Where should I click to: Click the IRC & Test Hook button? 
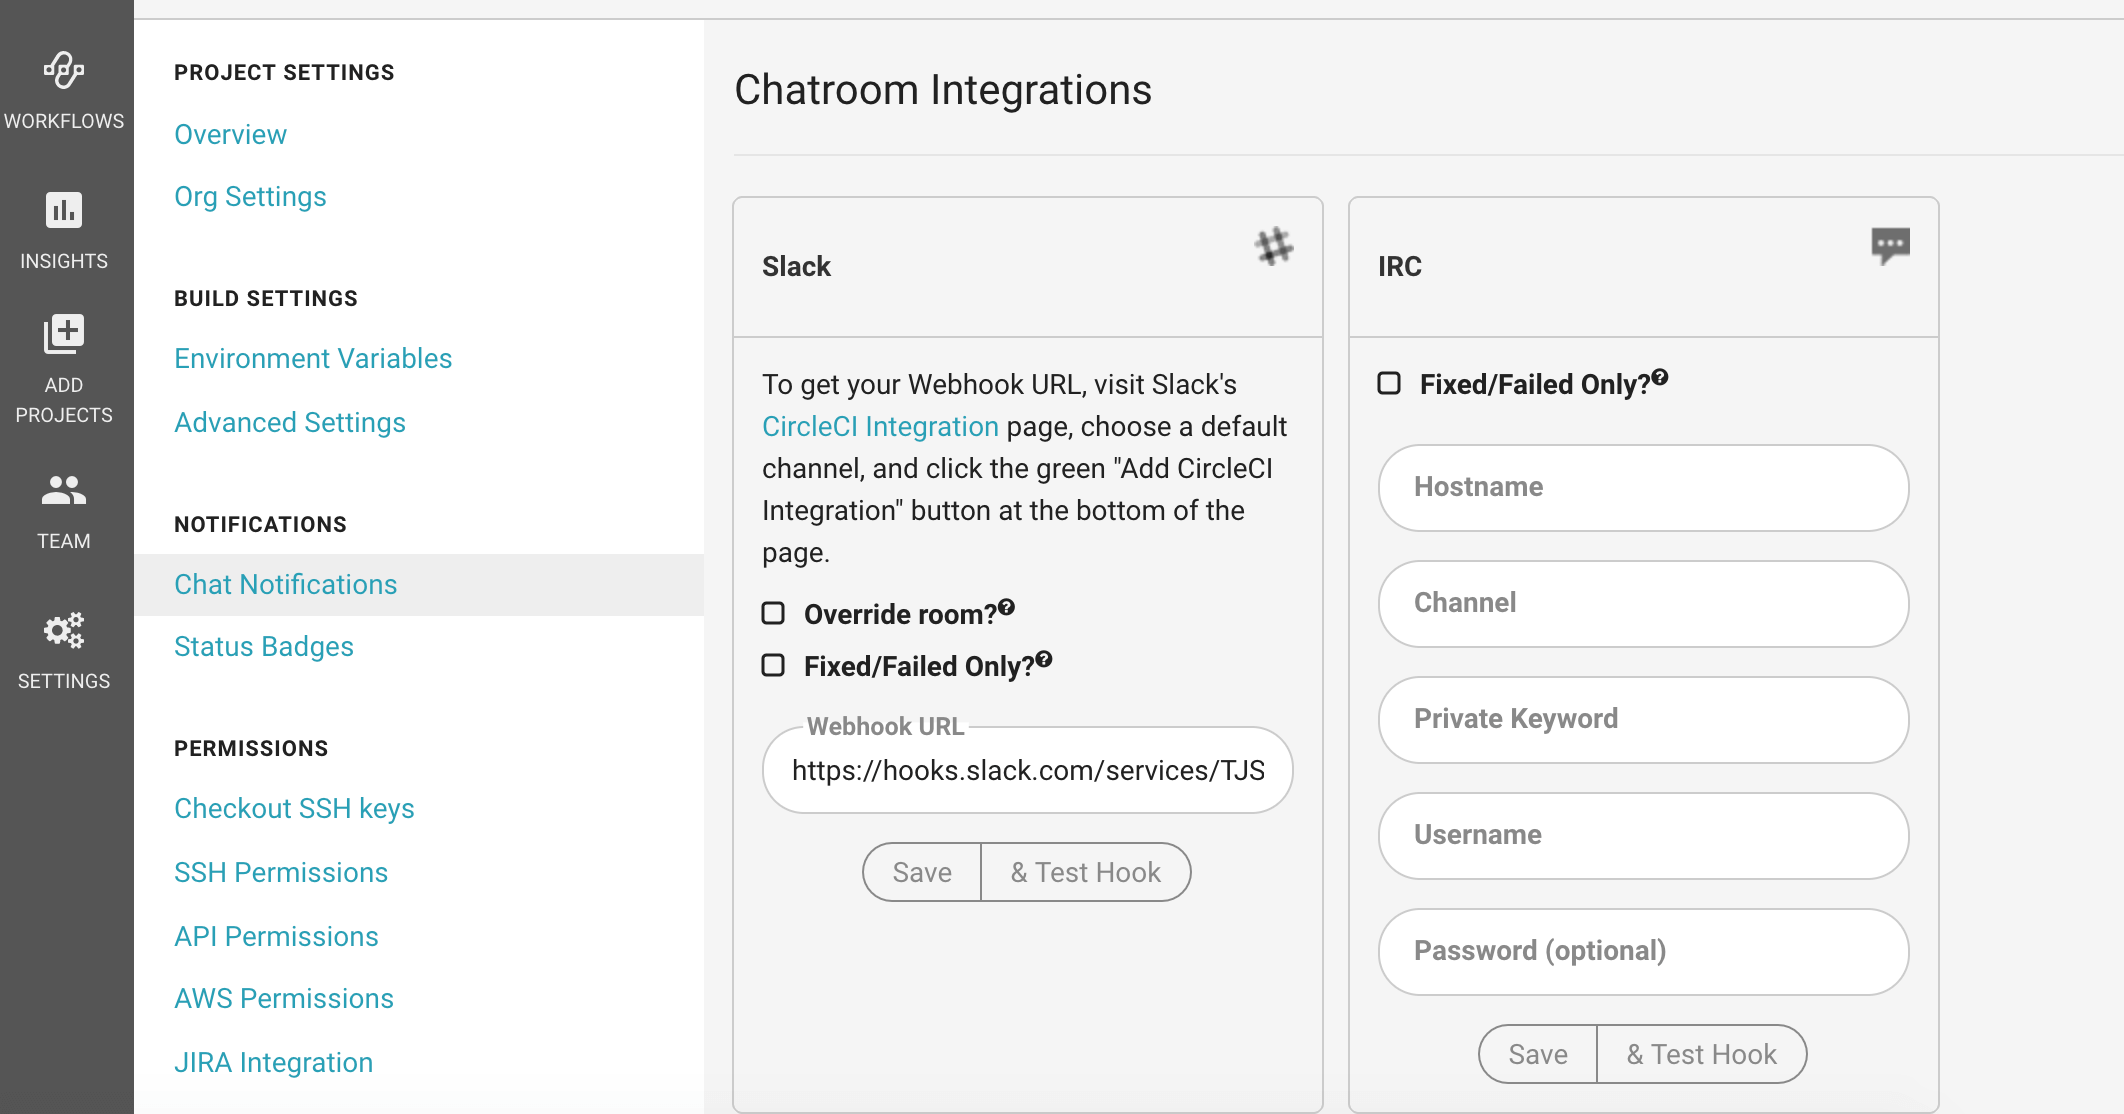click(x=1701, y=1054)
